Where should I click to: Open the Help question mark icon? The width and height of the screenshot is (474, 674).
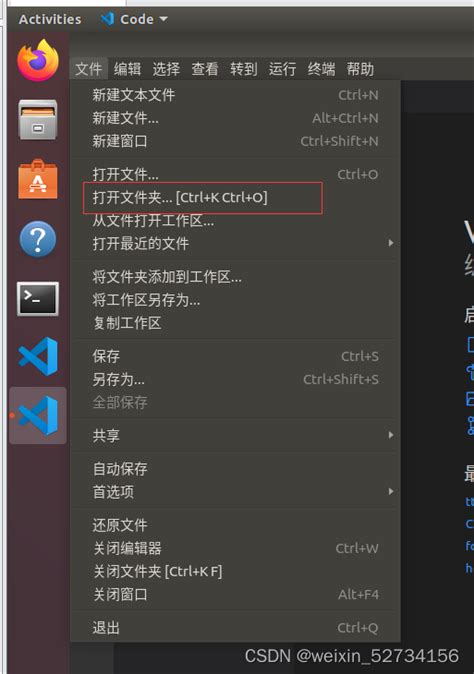[38, 239]
